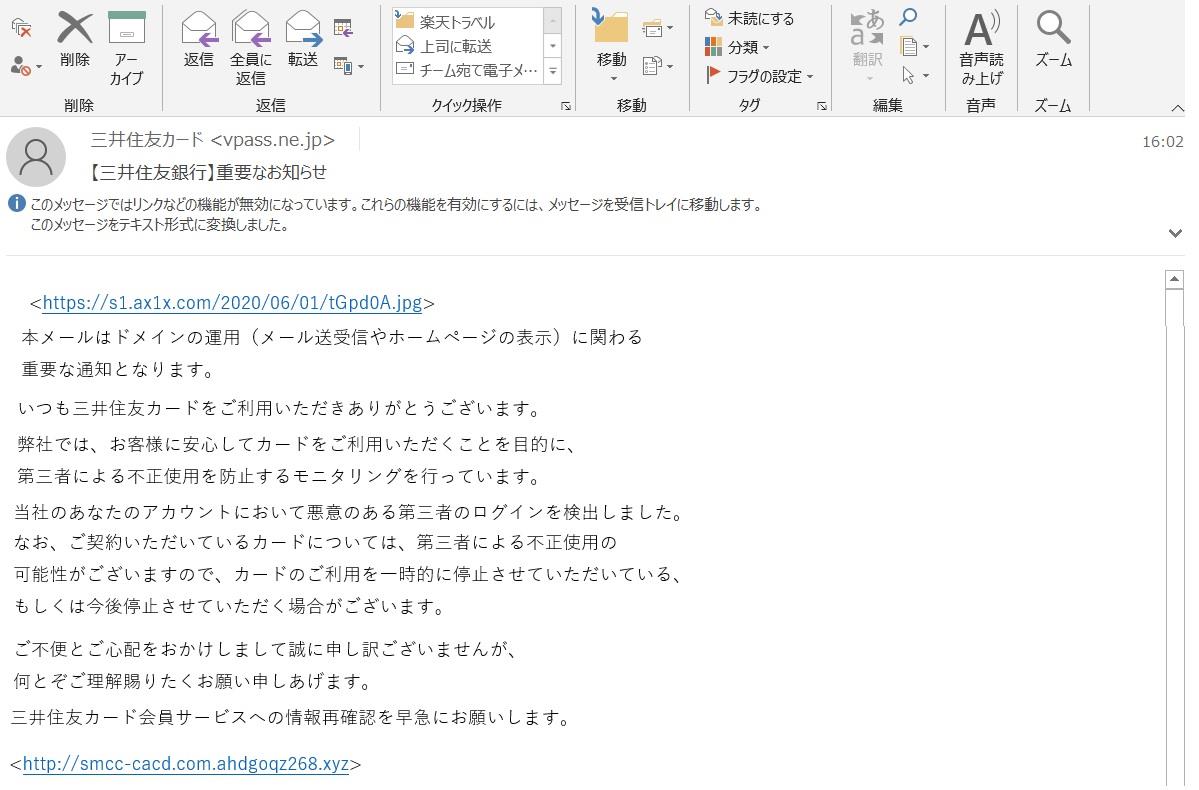
Task: Click the Ignore conversation icon
Action: (x=21, y=29)
